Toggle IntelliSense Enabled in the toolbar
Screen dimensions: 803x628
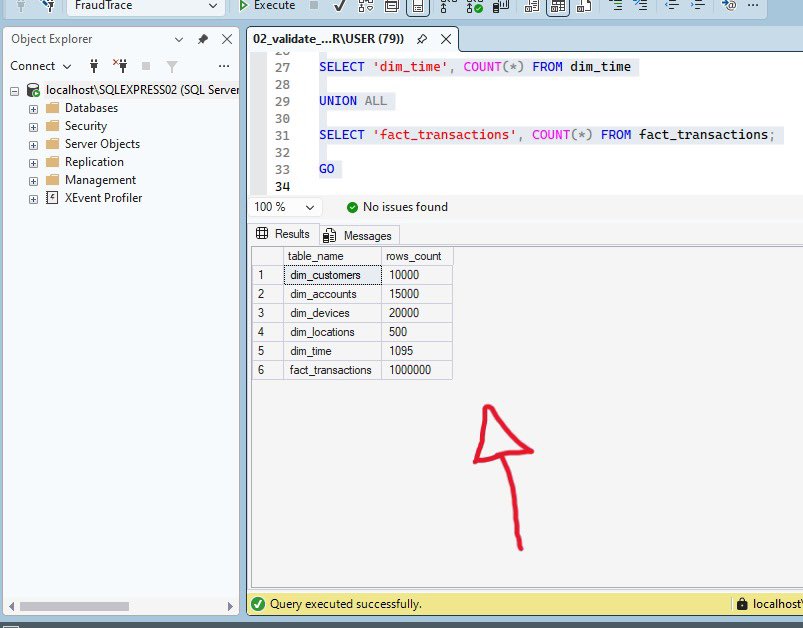[x=418, y=6]
